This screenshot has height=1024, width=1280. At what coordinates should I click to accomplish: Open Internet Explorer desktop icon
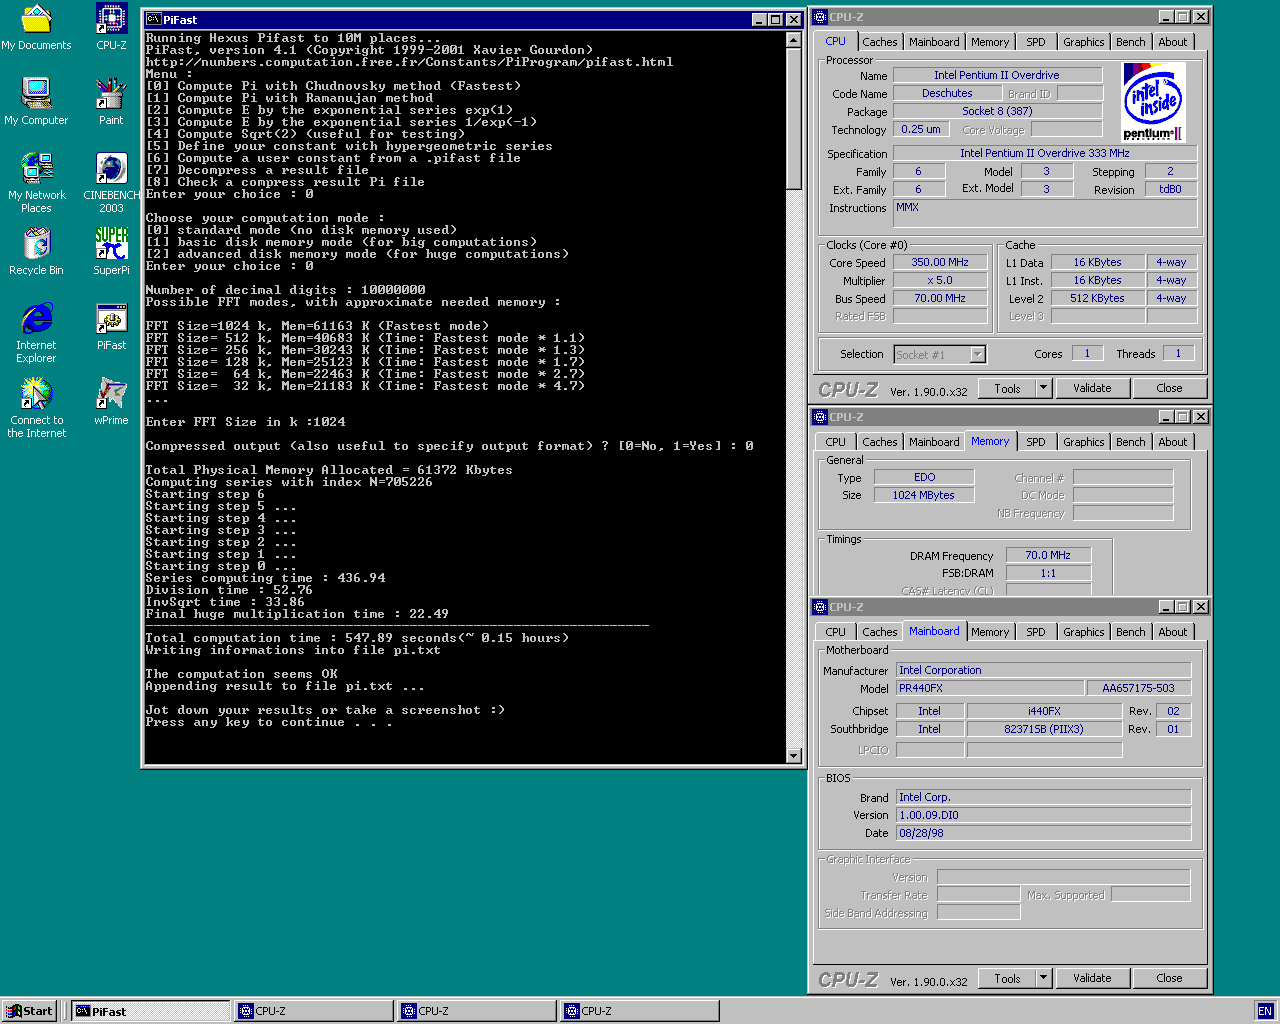36,333
